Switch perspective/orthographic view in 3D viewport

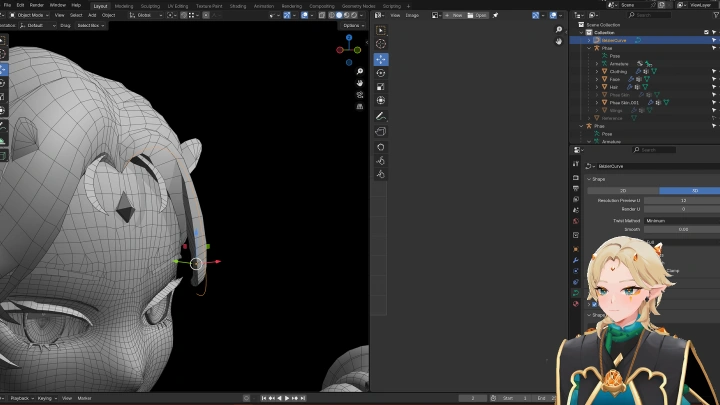tap(360, 106)
